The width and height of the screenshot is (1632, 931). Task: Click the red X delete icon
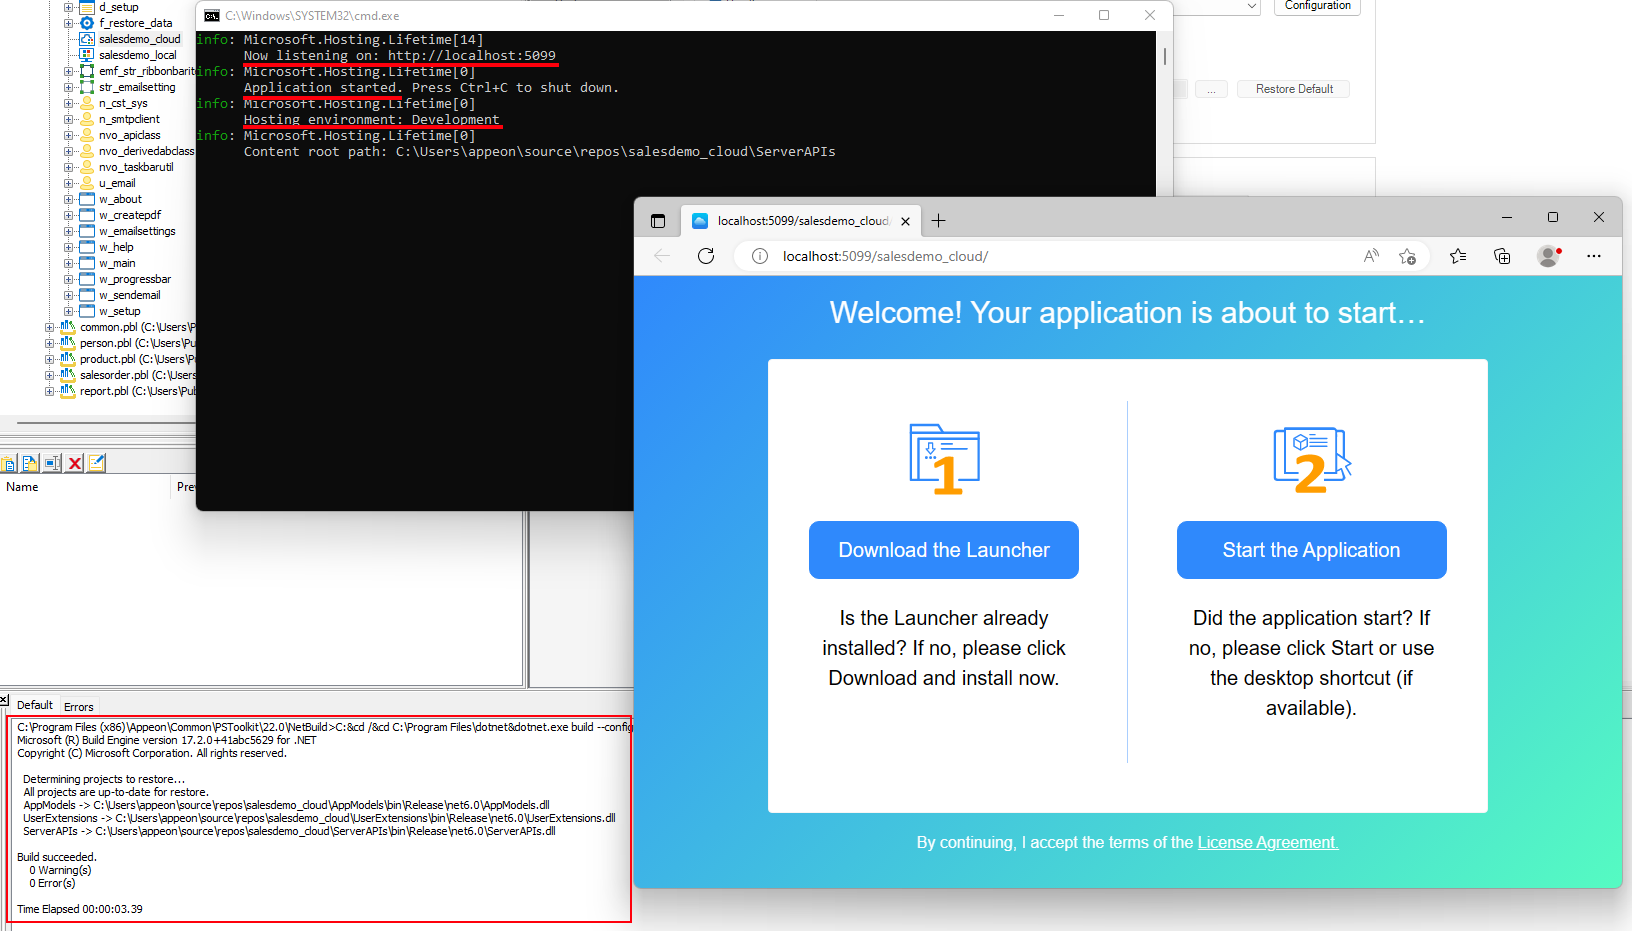coord(75,463)
